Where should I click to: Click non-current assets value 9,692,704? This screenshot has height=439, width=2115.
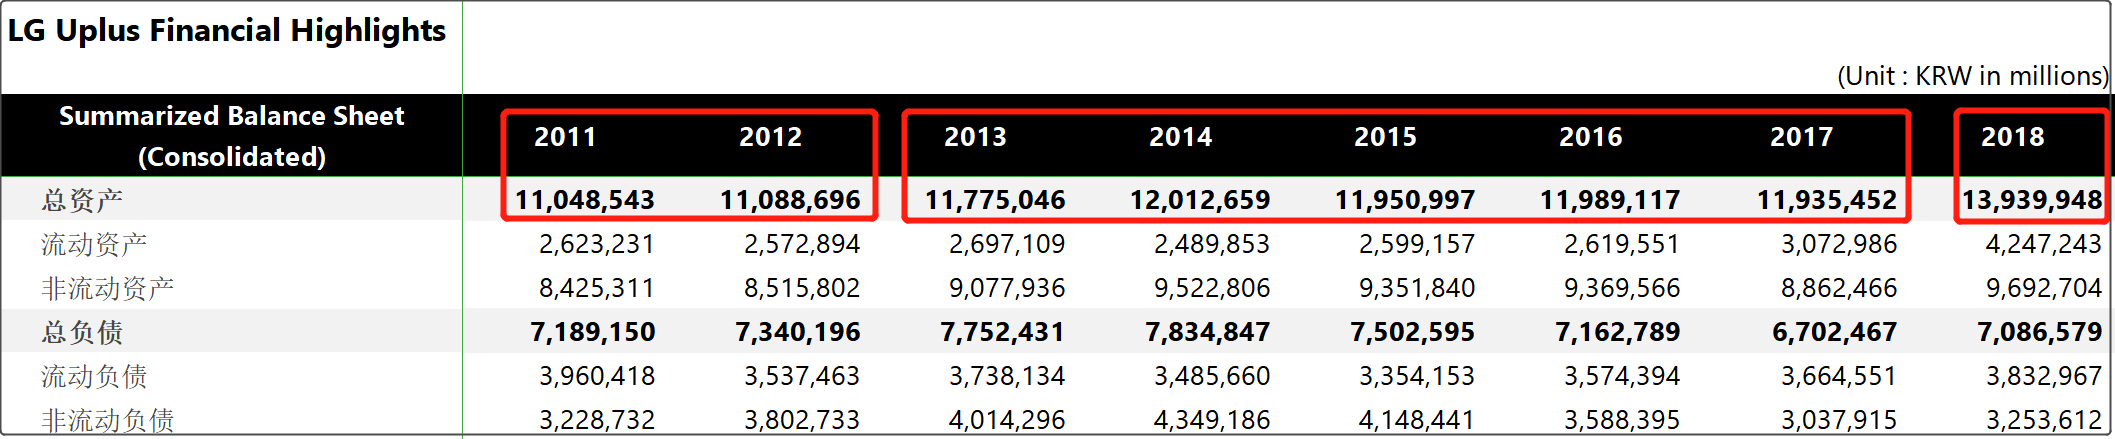(x=2044, y=288)
